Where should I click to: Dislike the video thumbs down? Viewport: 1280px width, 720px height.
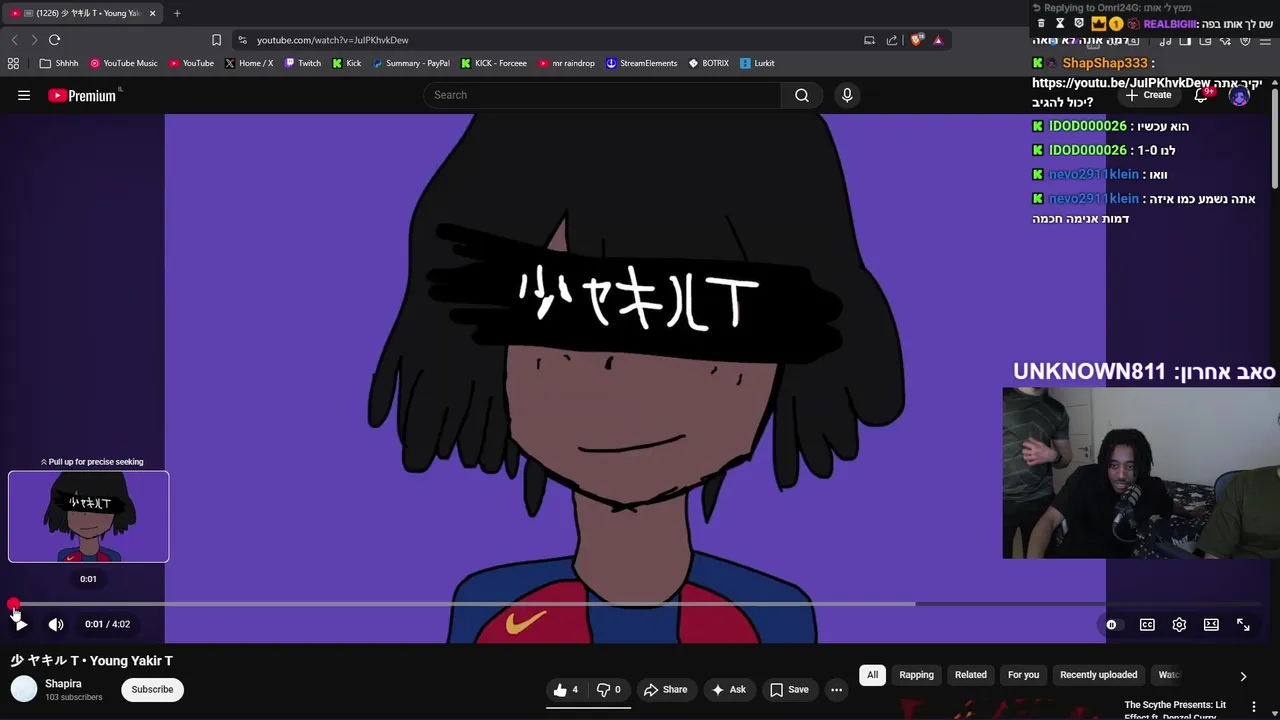tap(609, 689)
